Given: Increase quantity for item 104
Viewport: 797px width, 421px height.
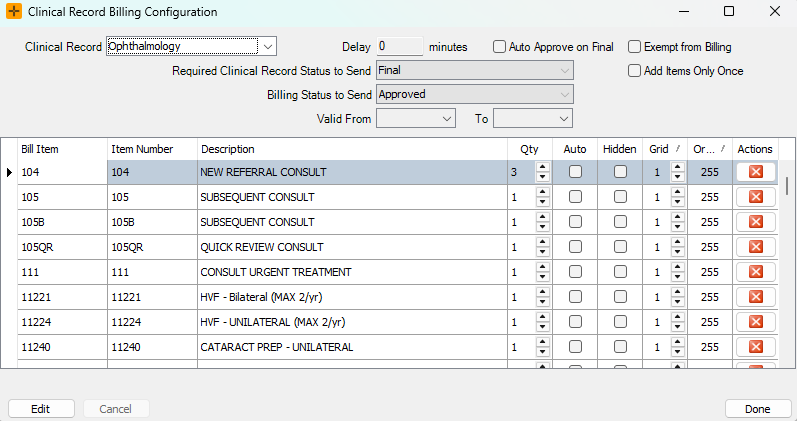Looking at the screenshot, I should pyautogui.click(x=543, y=167).
